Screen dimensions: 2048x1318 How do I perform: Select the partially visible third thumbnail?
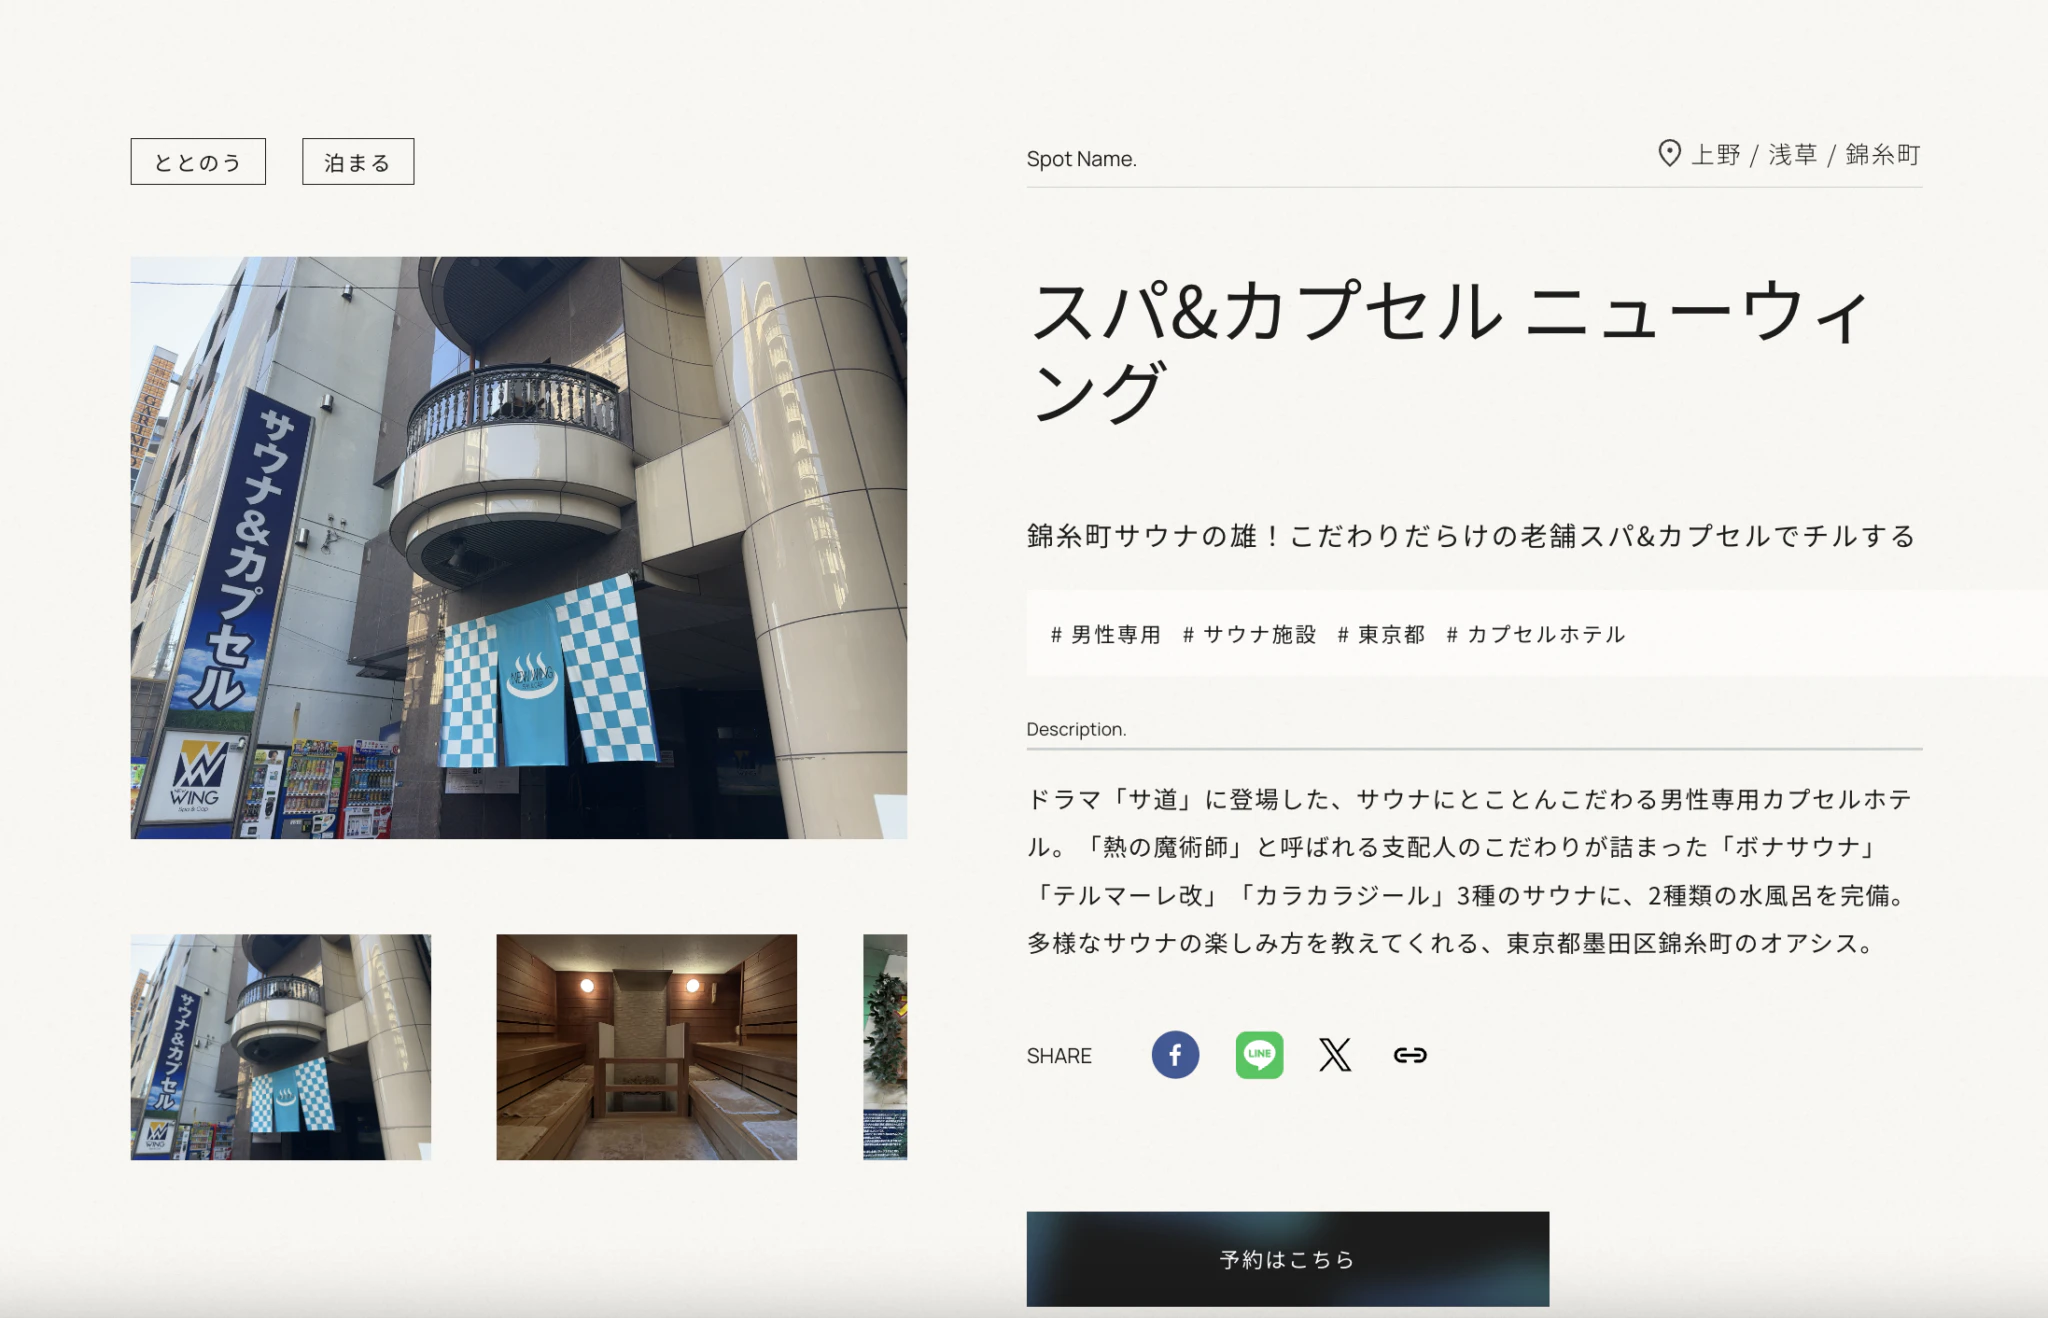[x=885, y=1047]
